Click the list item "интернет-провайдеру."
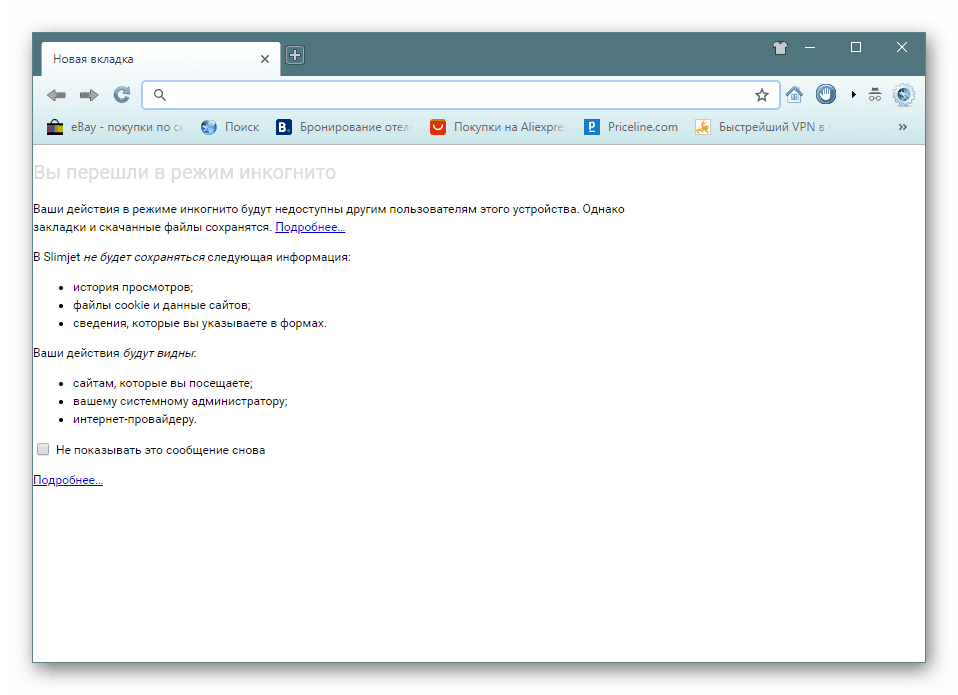 tap(135, 419)
